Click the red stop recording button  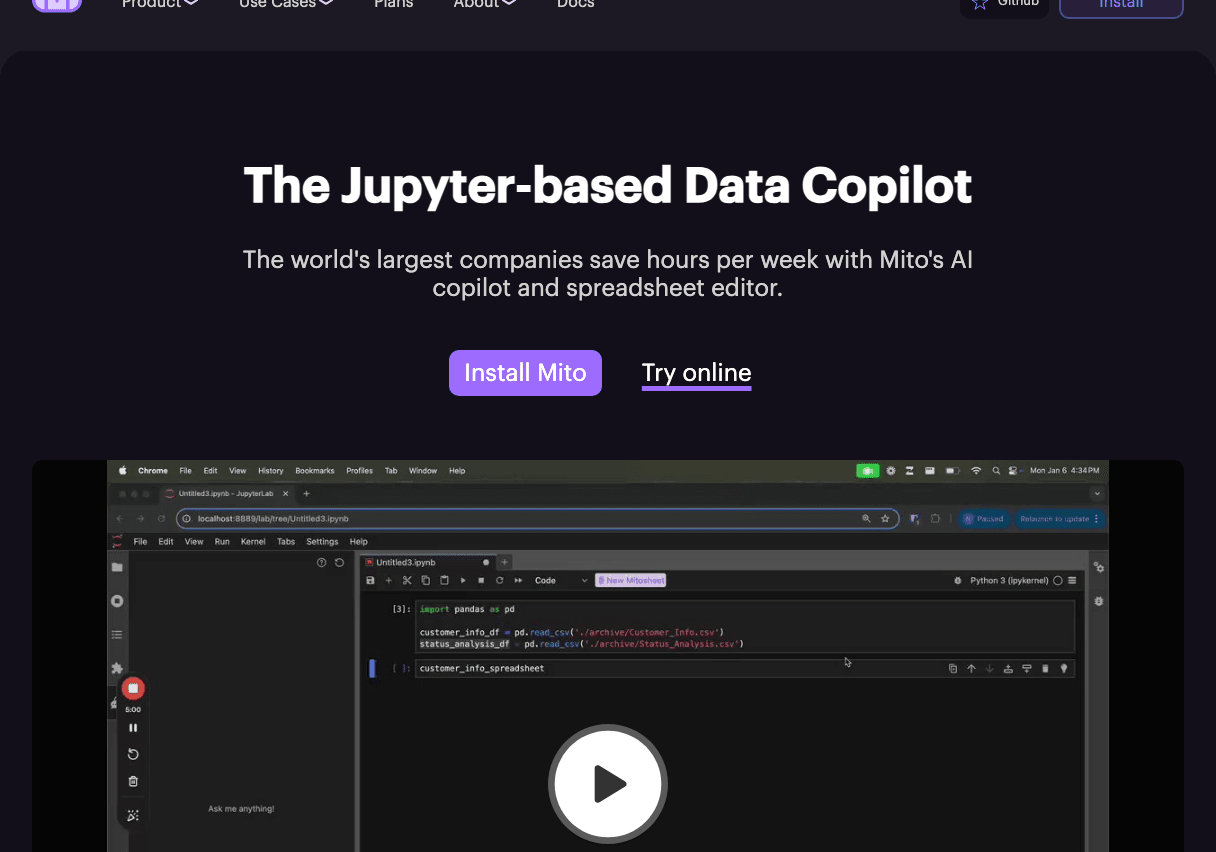click(x=133, y=688)
